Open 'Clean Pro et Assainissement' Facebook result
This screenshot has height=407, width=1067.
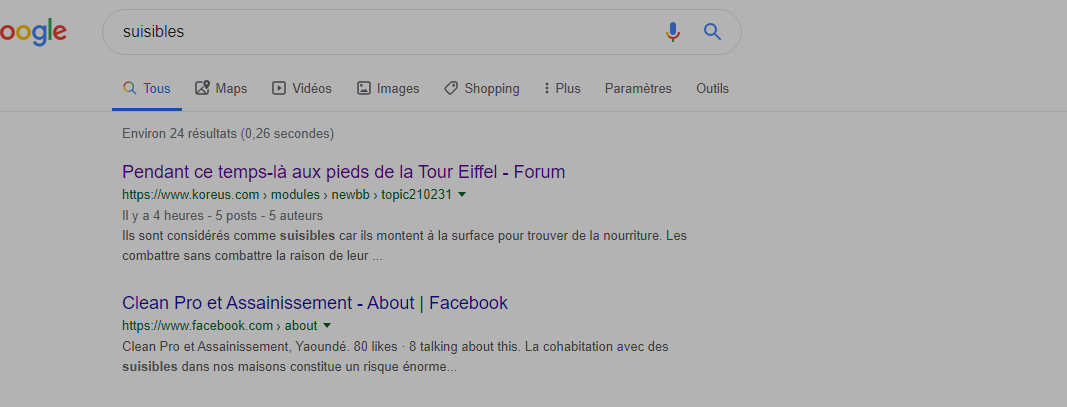pyautogui.click(x=315, y=303)
